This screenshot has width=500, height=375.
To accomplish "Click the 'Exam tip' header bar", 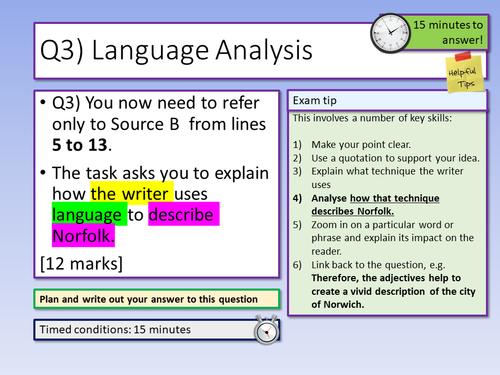I will [x=387, y=101].
